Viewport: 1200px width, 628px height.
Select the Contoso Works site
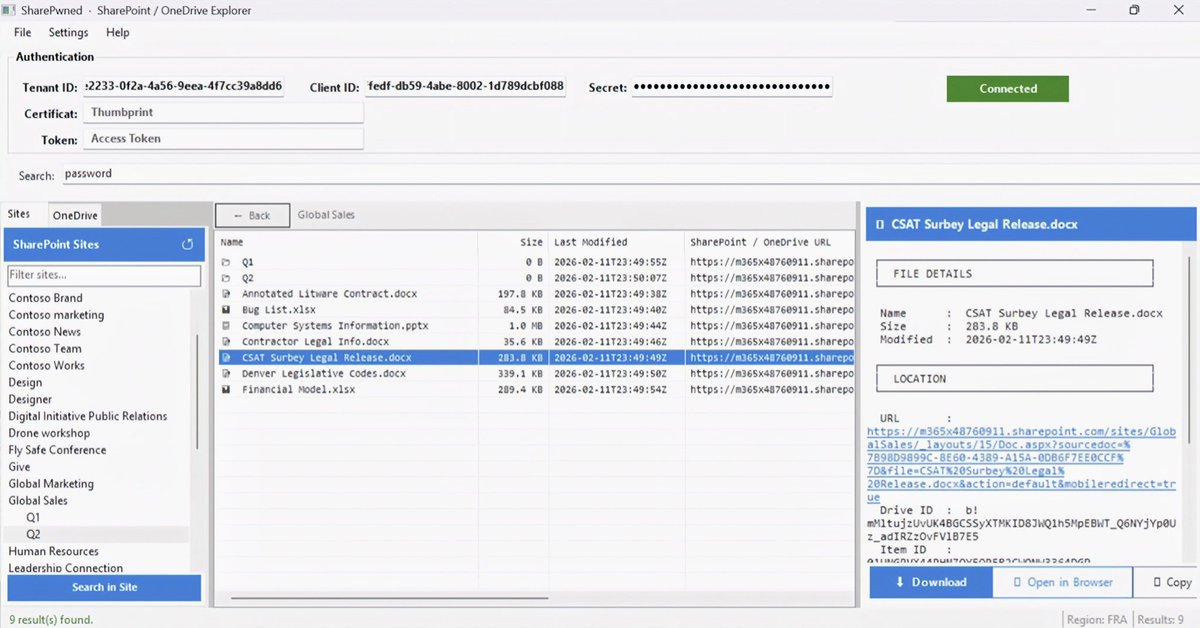coord(47,366)
